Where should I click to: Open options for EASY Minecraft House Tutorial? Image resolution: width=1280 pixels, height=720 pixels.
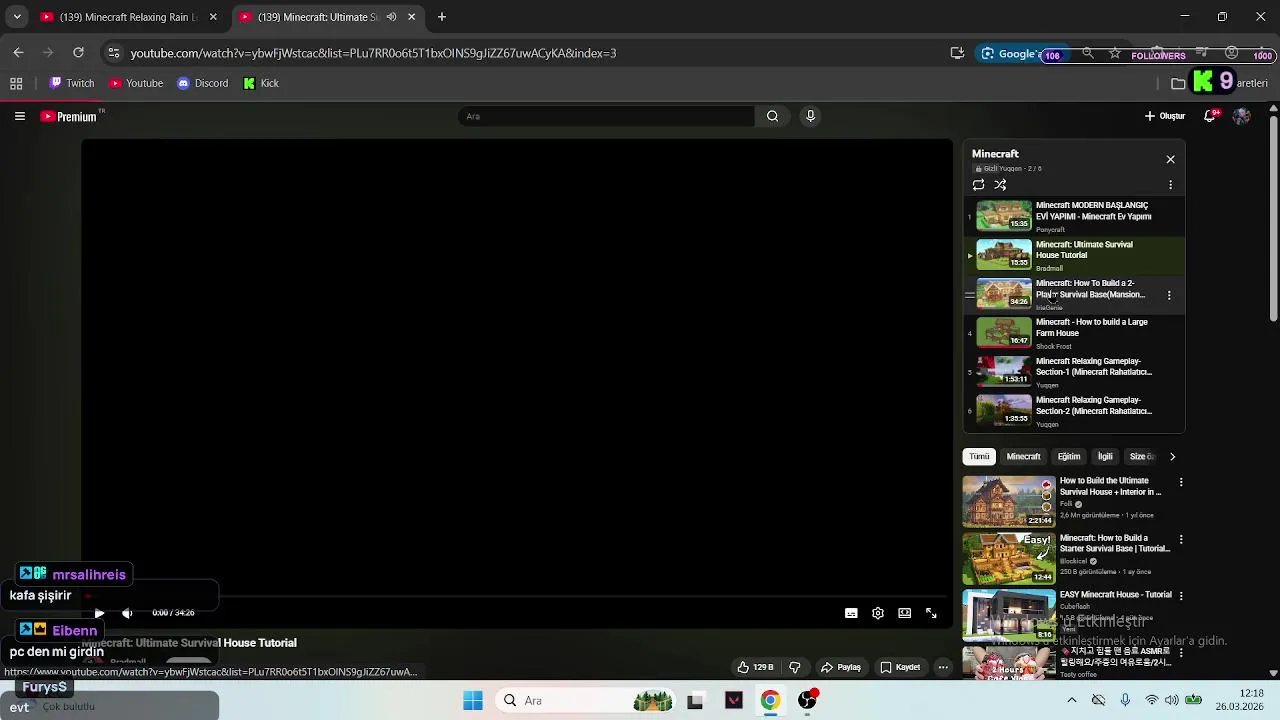pos(1181,596)
